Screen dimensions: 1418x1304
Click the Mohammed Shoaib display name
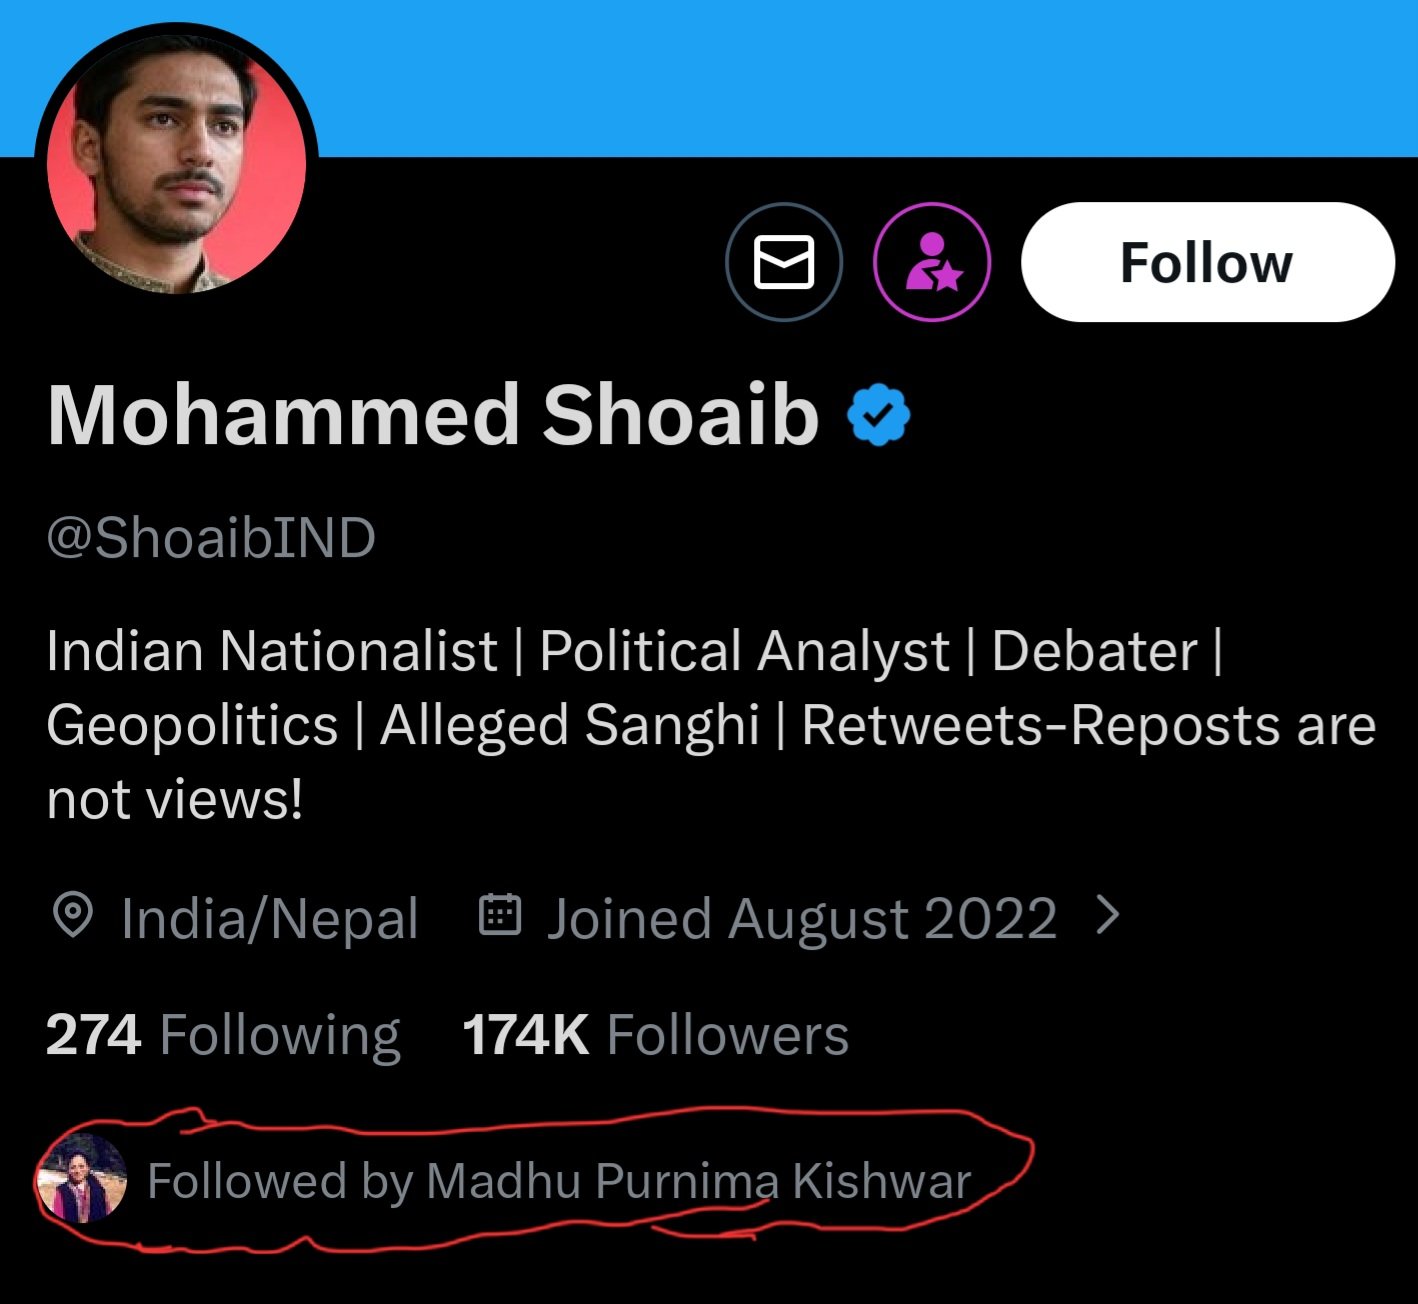tap(432, 415)
